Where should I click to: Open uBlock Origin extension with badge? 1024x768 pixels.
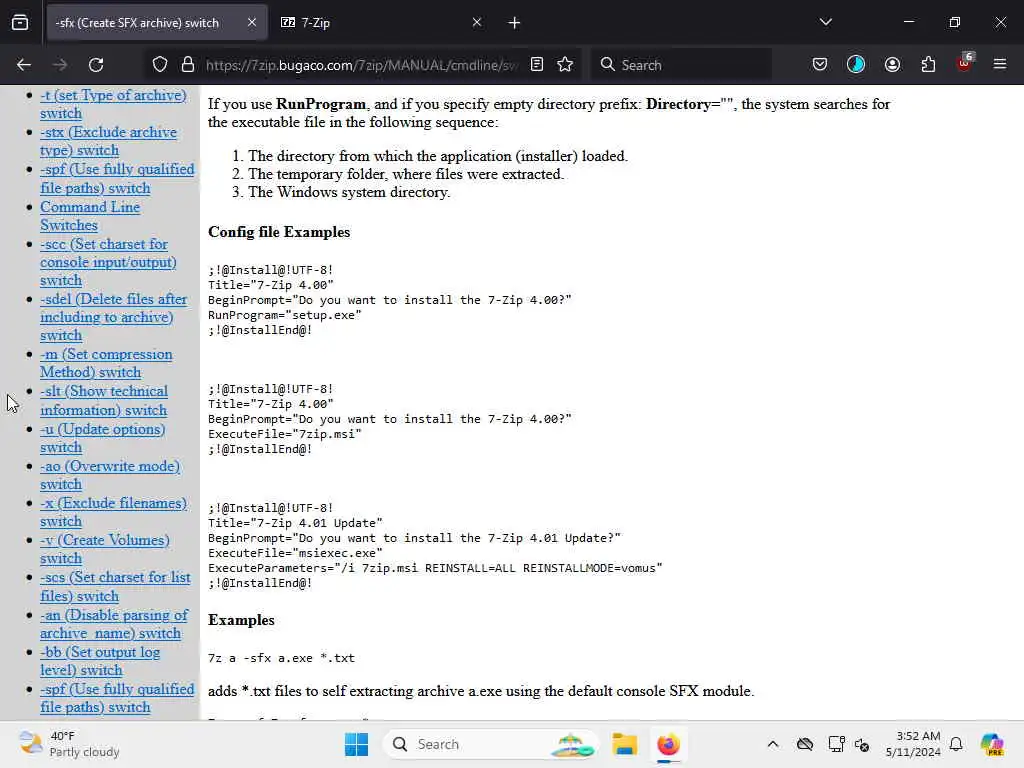click(965, 63)
